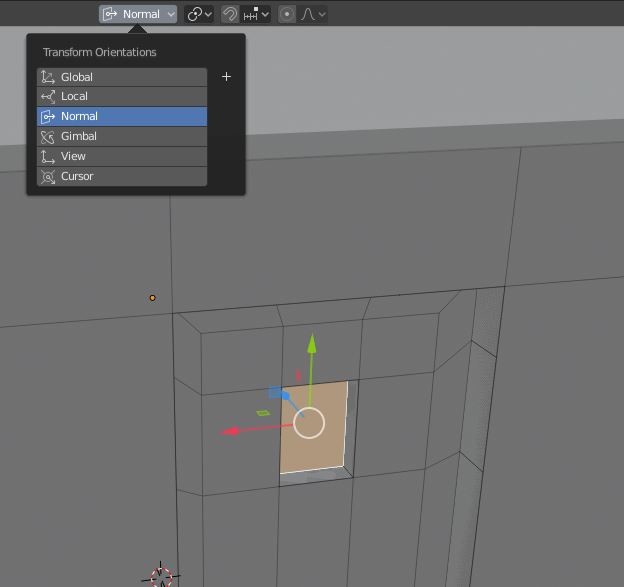Click the 3D cursor crosshair
The image size is (624, 587).
coord(161,575)
